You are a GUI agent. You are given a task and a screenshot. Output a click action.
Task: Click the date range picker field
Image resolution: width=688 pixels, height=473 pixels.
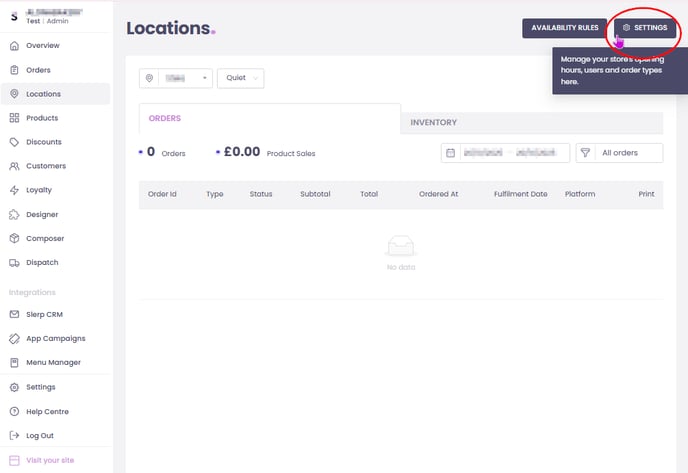[505, 153]
